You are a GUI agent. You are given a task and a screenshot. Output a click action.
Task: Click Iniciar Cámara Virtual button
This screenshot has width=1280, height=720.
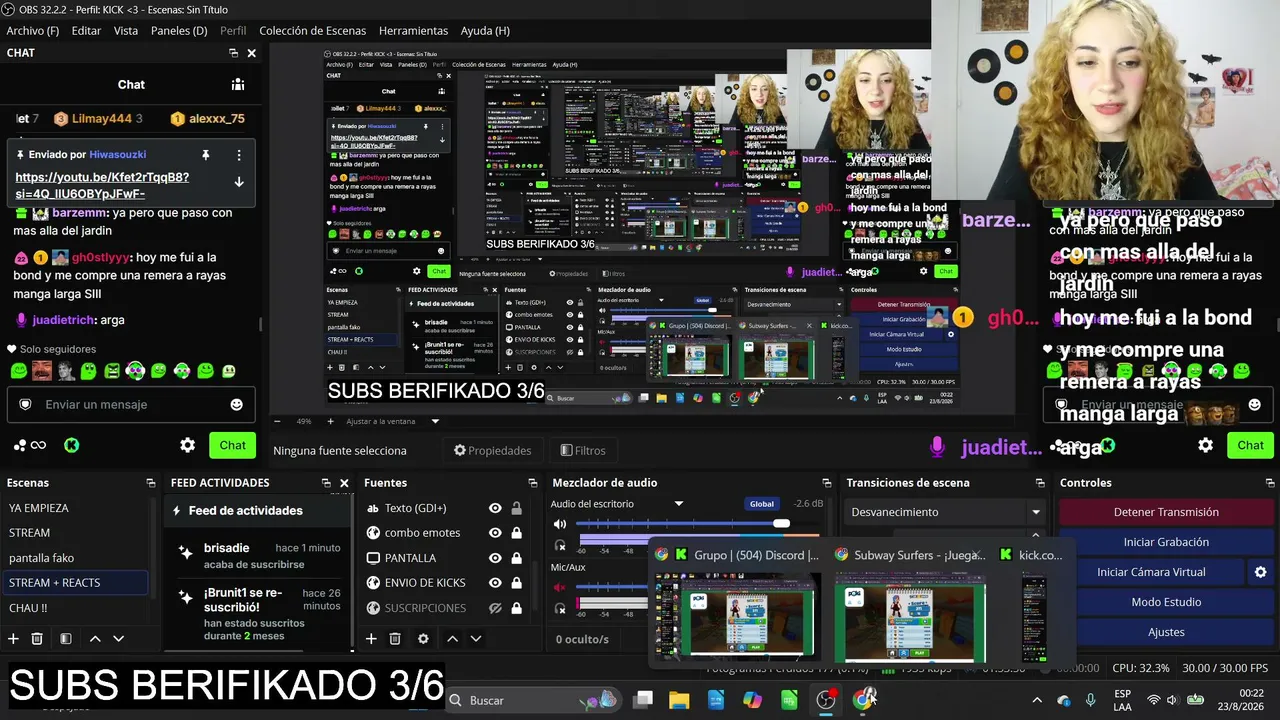pos(1151,572)
